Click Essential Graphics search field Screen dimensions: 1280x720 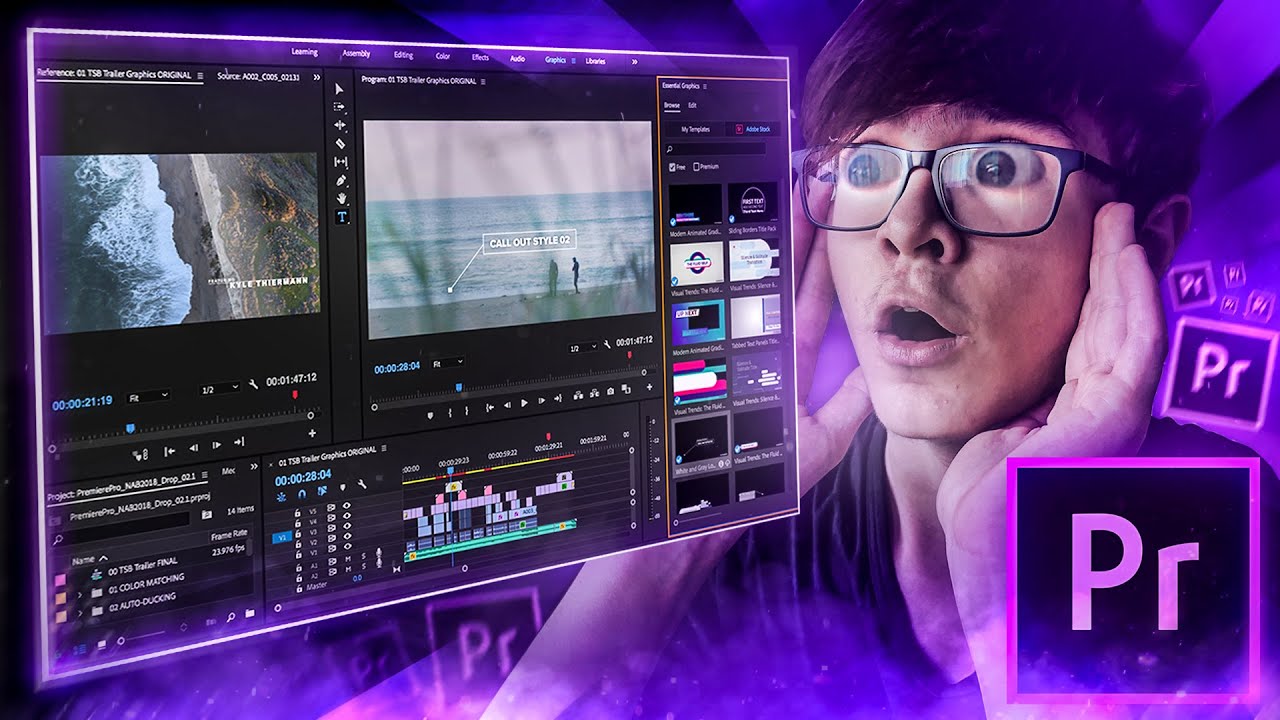pyautogui.click(x=716, y=148)
